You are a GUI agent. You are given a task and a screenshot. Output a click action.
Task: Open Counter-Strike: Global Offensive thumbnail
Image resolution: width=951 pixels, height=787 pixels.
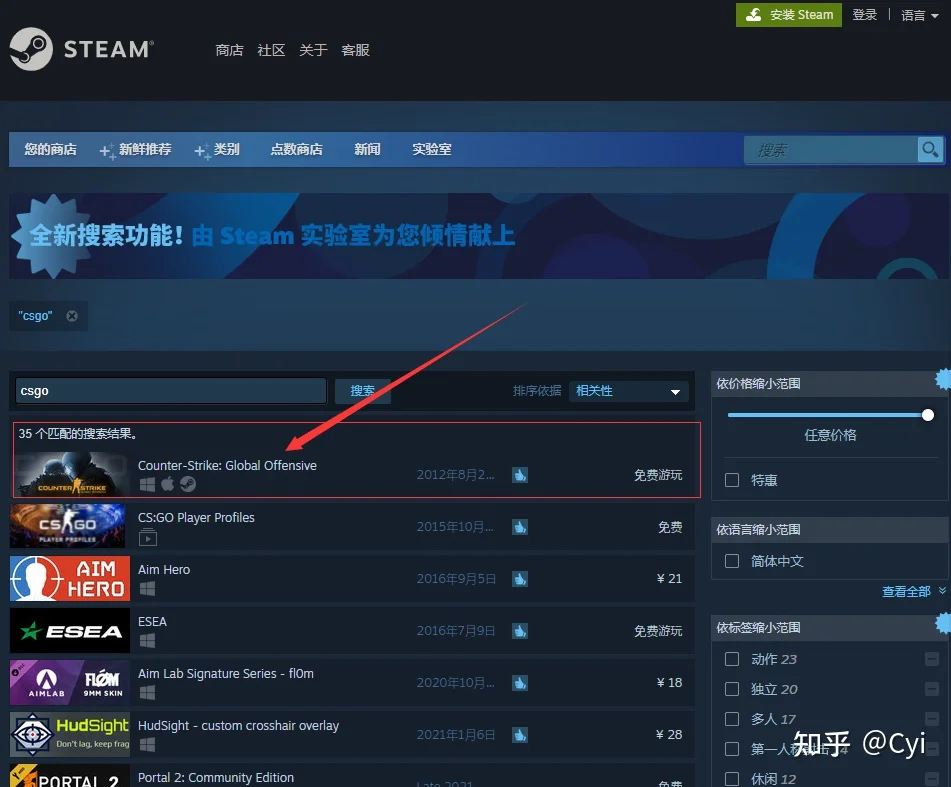pyautogui.click(x=71, y=474)
